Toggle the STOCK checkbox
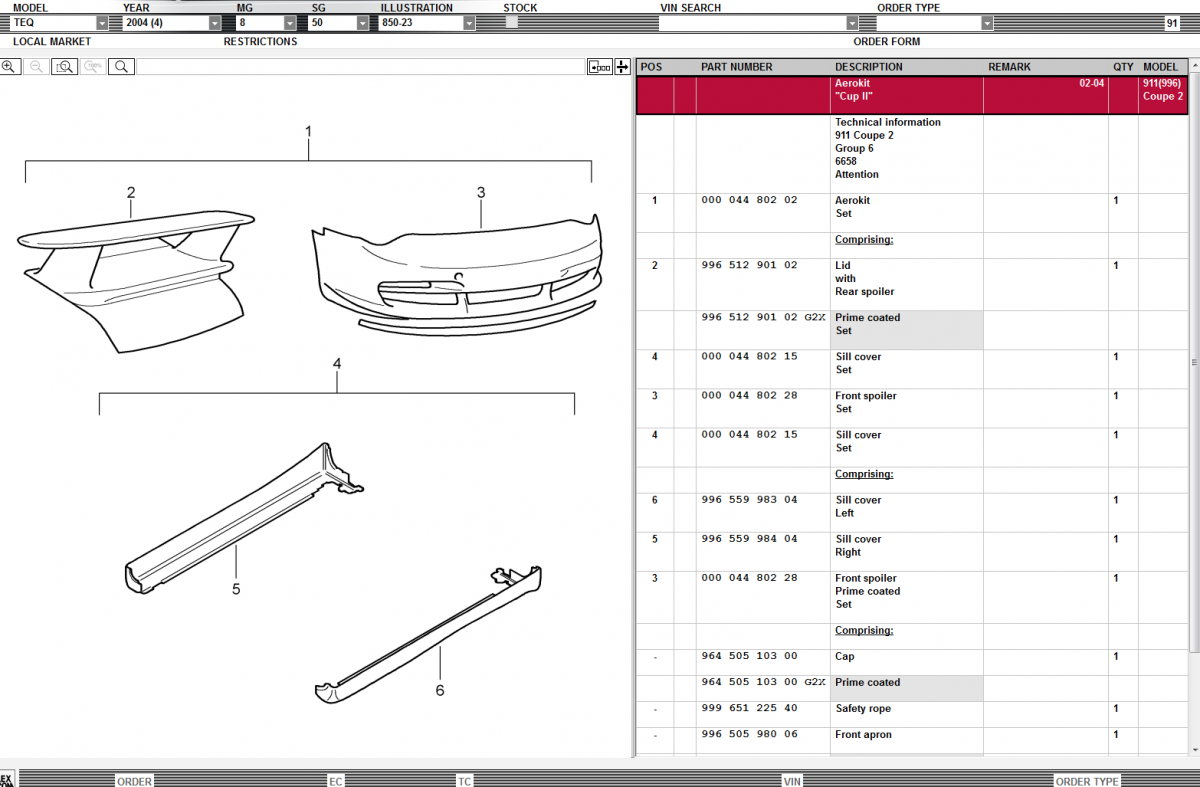 pyautogui.click(x=511, y=23)
